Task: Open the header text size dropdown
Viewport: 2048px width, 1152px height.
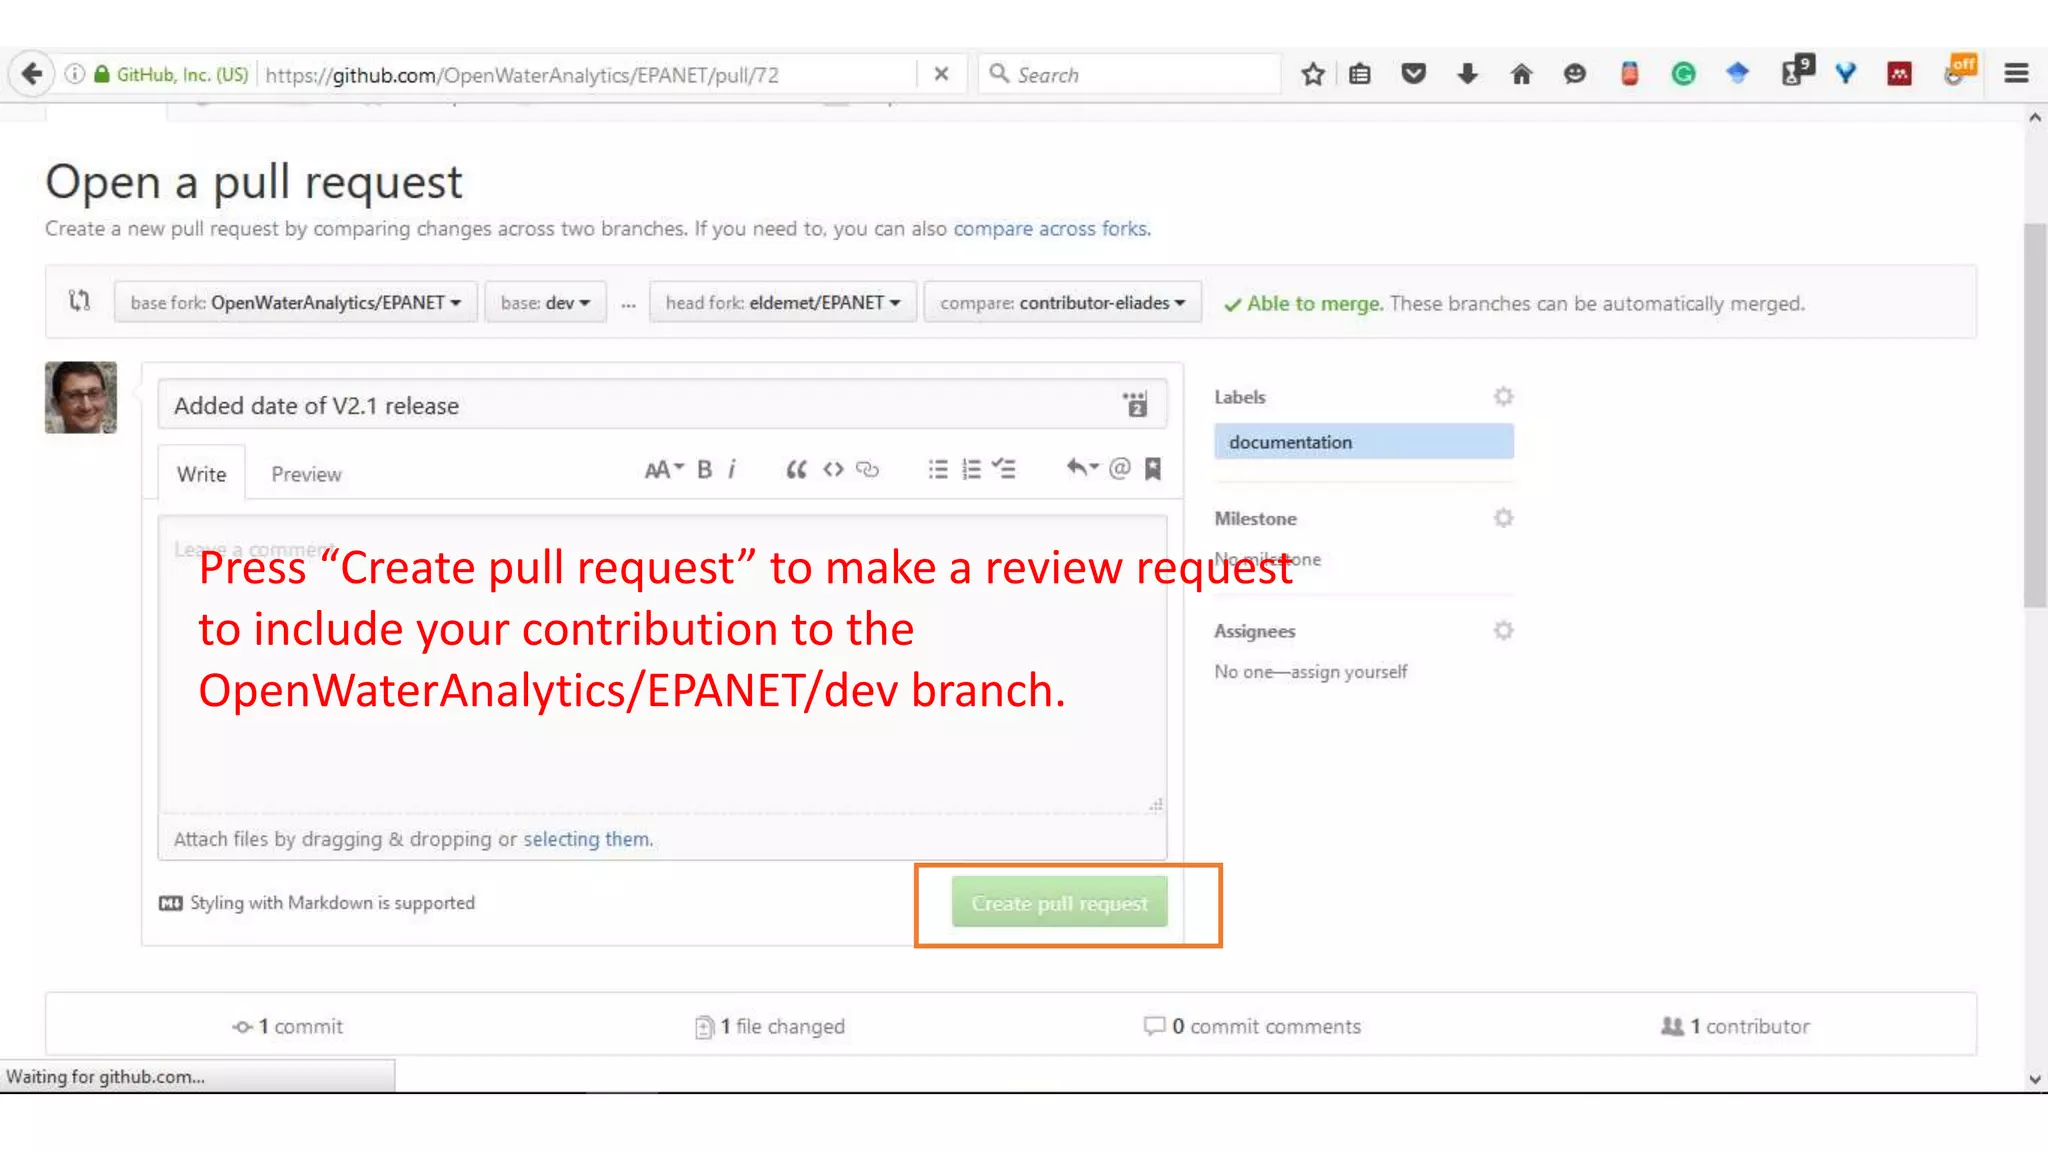Action: point(664,469)
